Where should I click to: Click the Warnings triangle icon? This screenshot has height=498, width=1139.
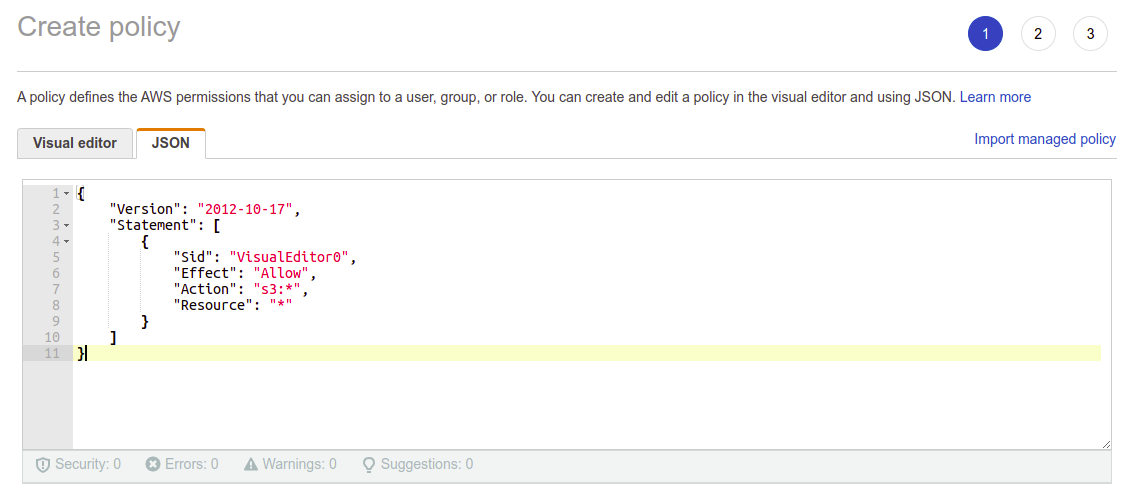251,465
